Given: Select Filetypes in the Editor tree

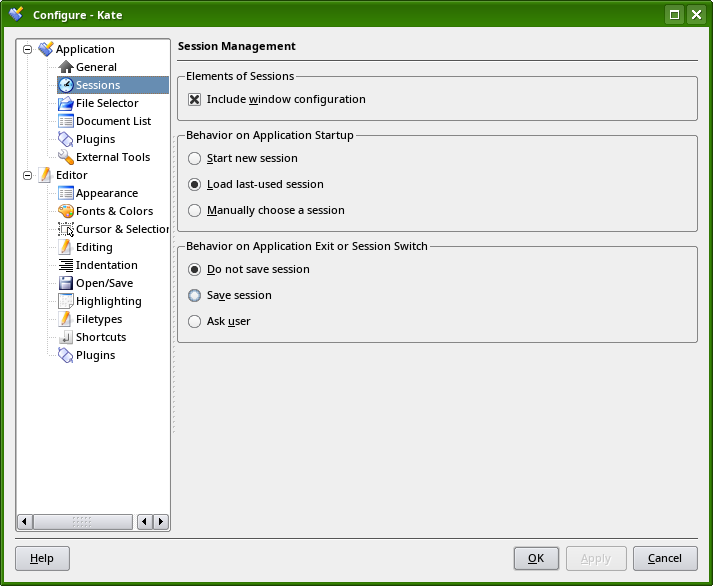Looking at the screenshot, I should (99, 319).
